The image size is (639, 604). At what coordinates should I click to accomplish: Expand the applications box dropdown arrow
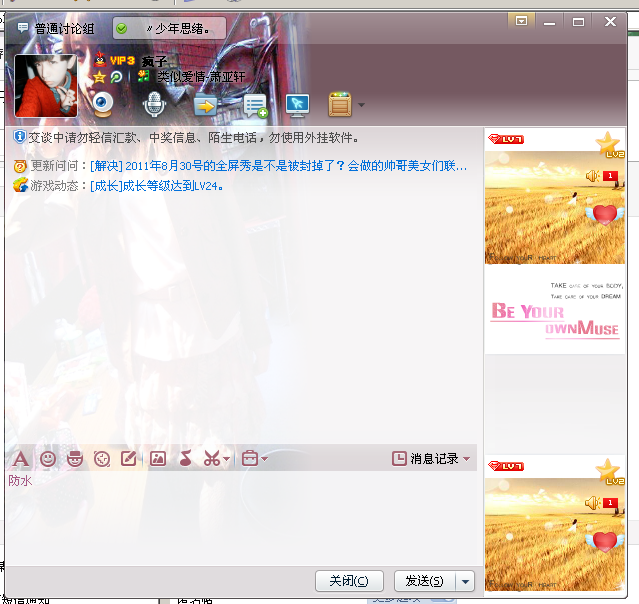(361, 105)
